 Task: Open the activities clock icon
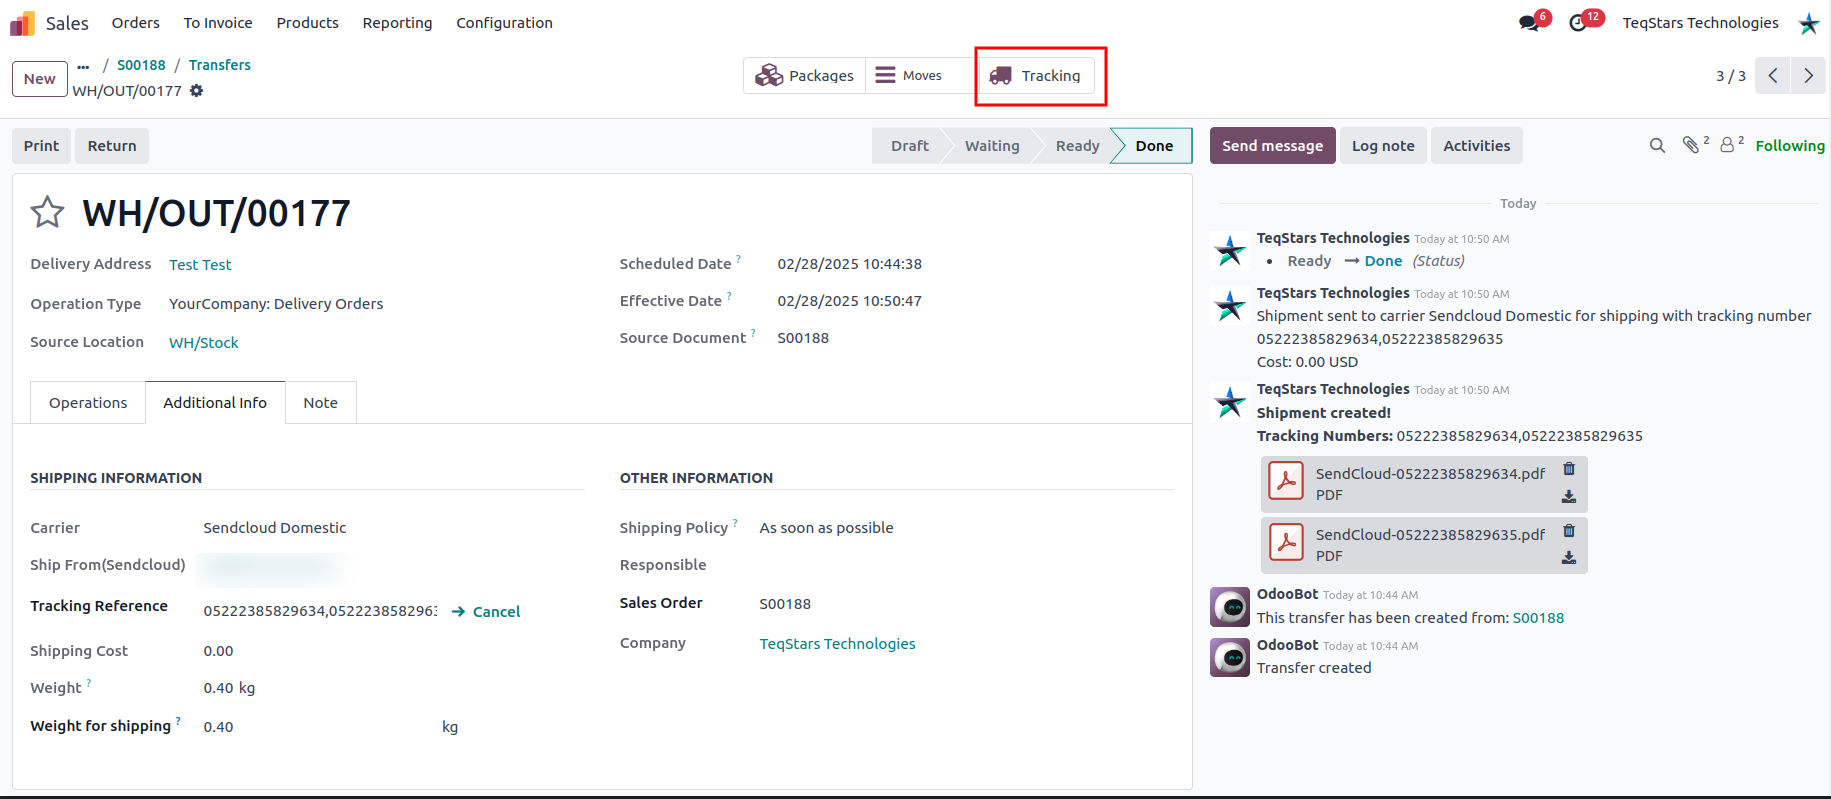[1578, 23]
